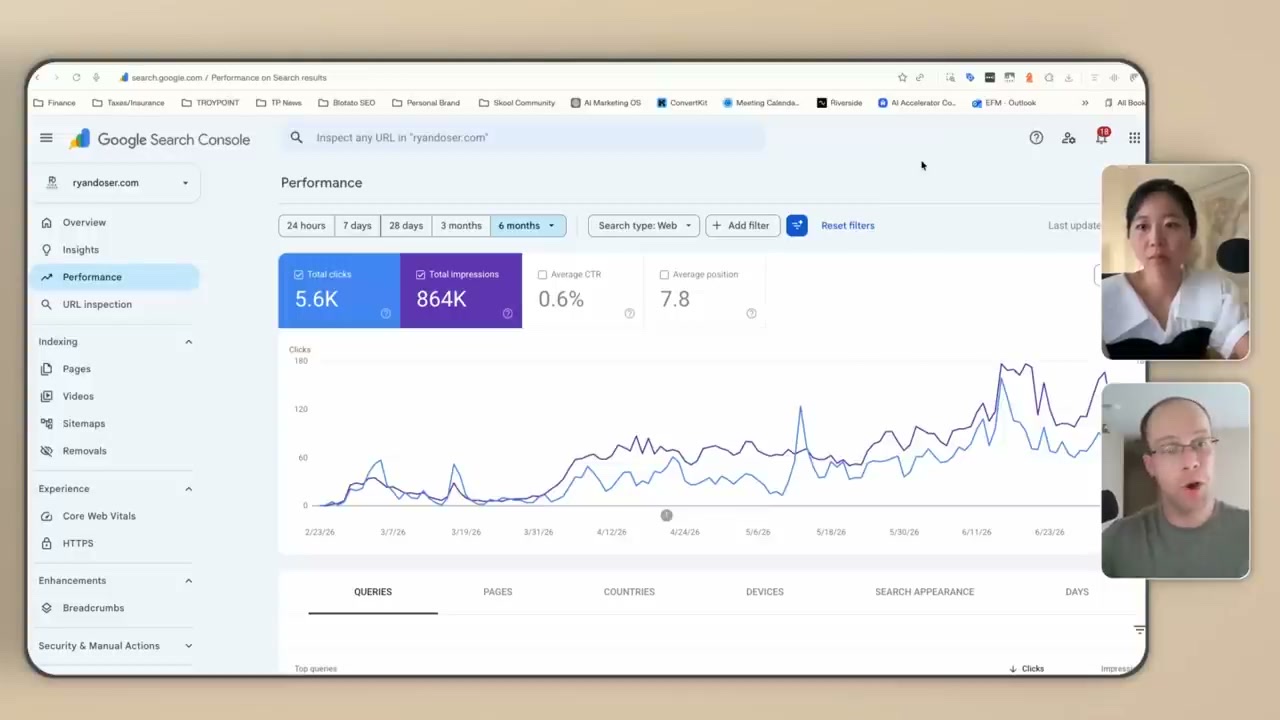Screen dimensions: 1280x720
Task: Click the table filter rows icon
Action: click(1138, 630)
